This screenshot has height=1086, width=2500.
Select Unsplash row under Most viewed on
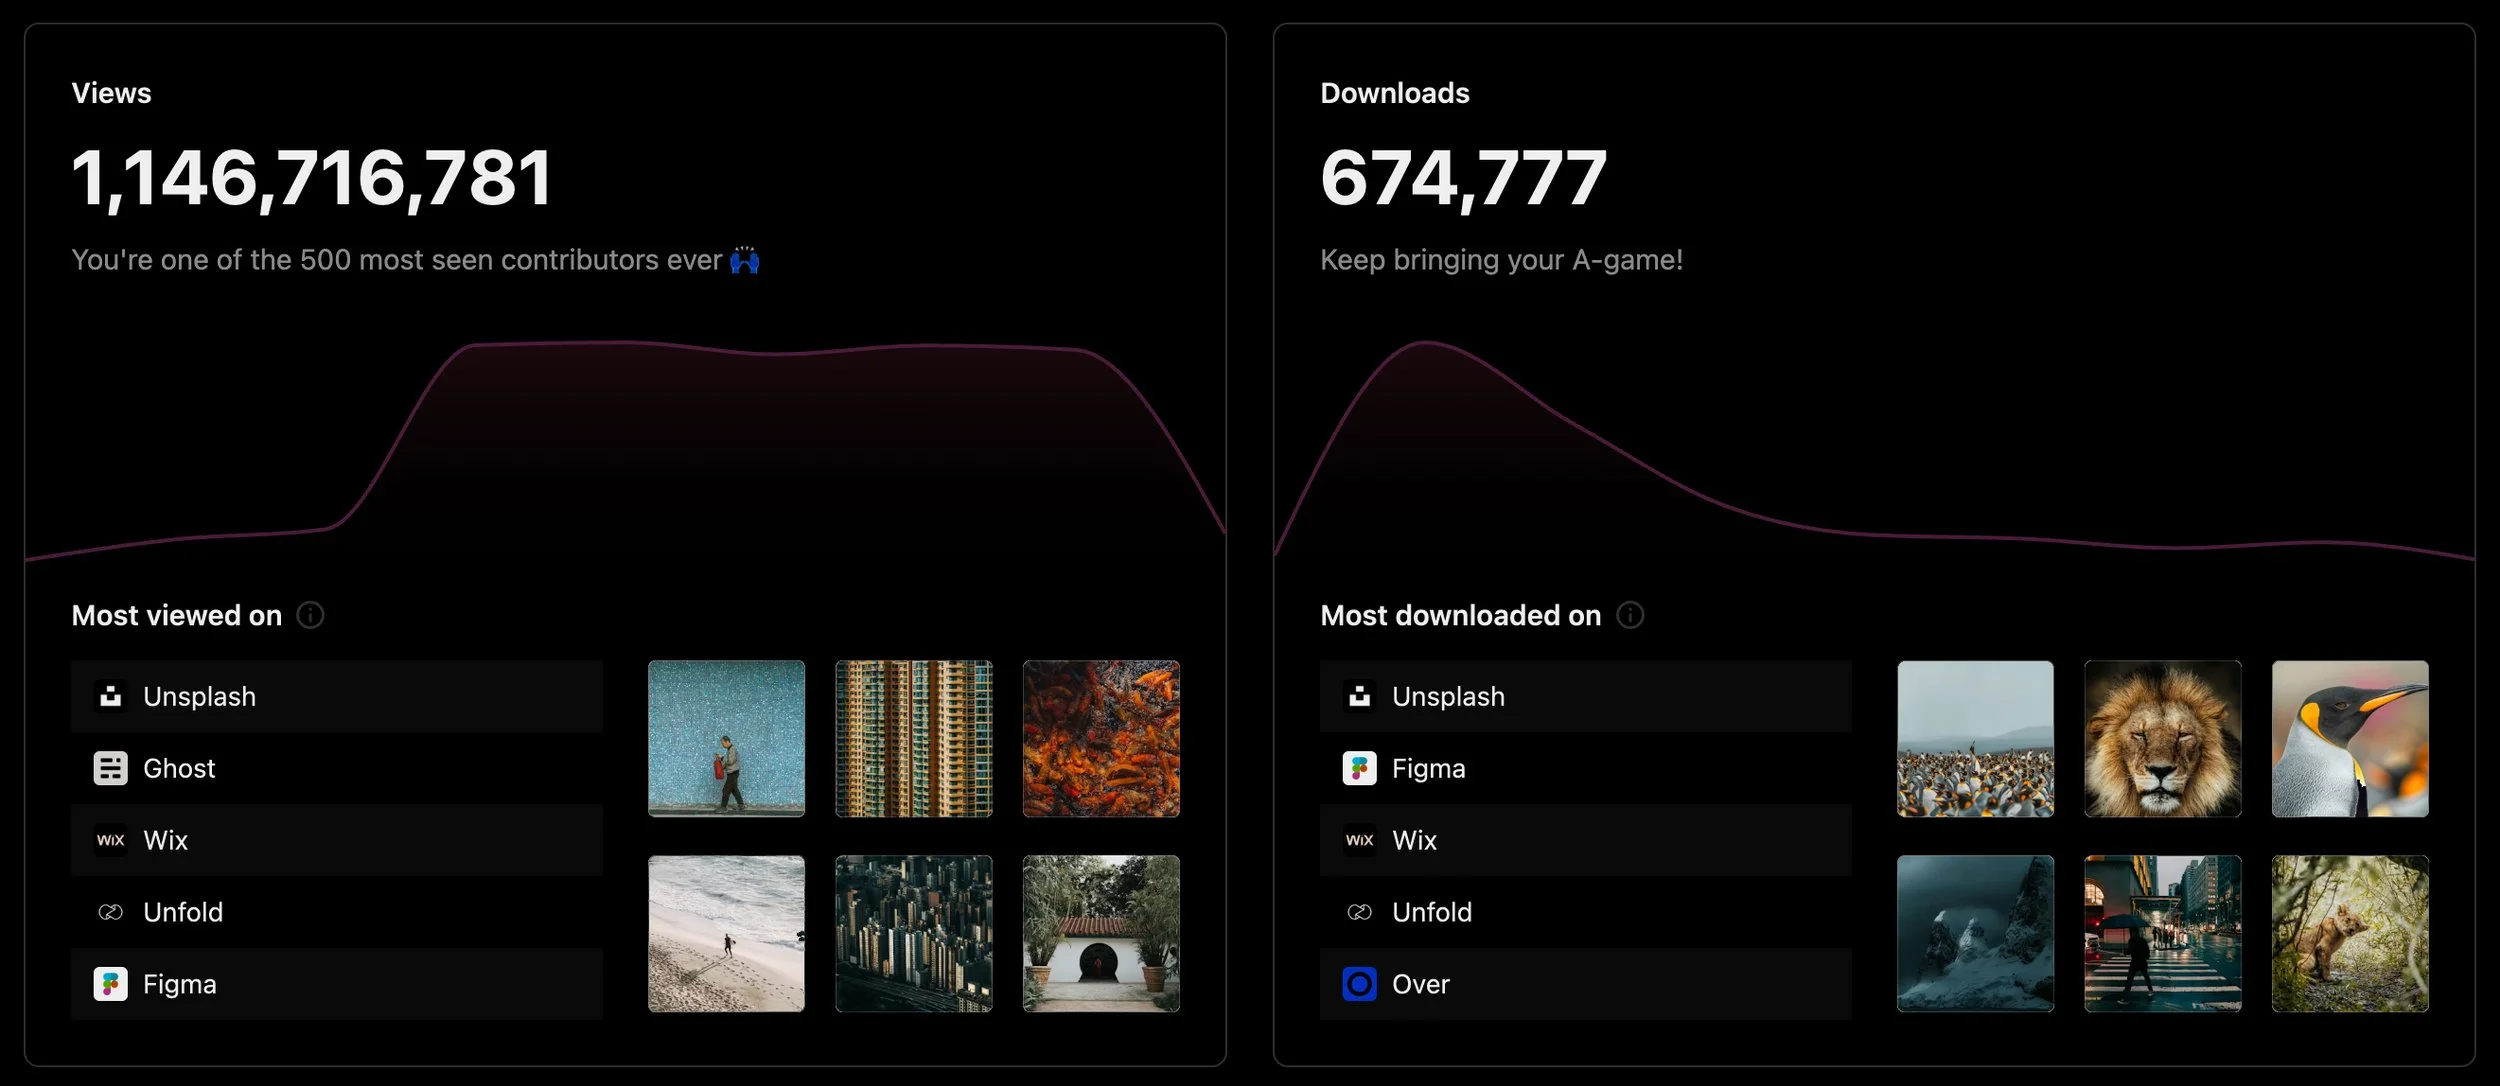(336, 696)
